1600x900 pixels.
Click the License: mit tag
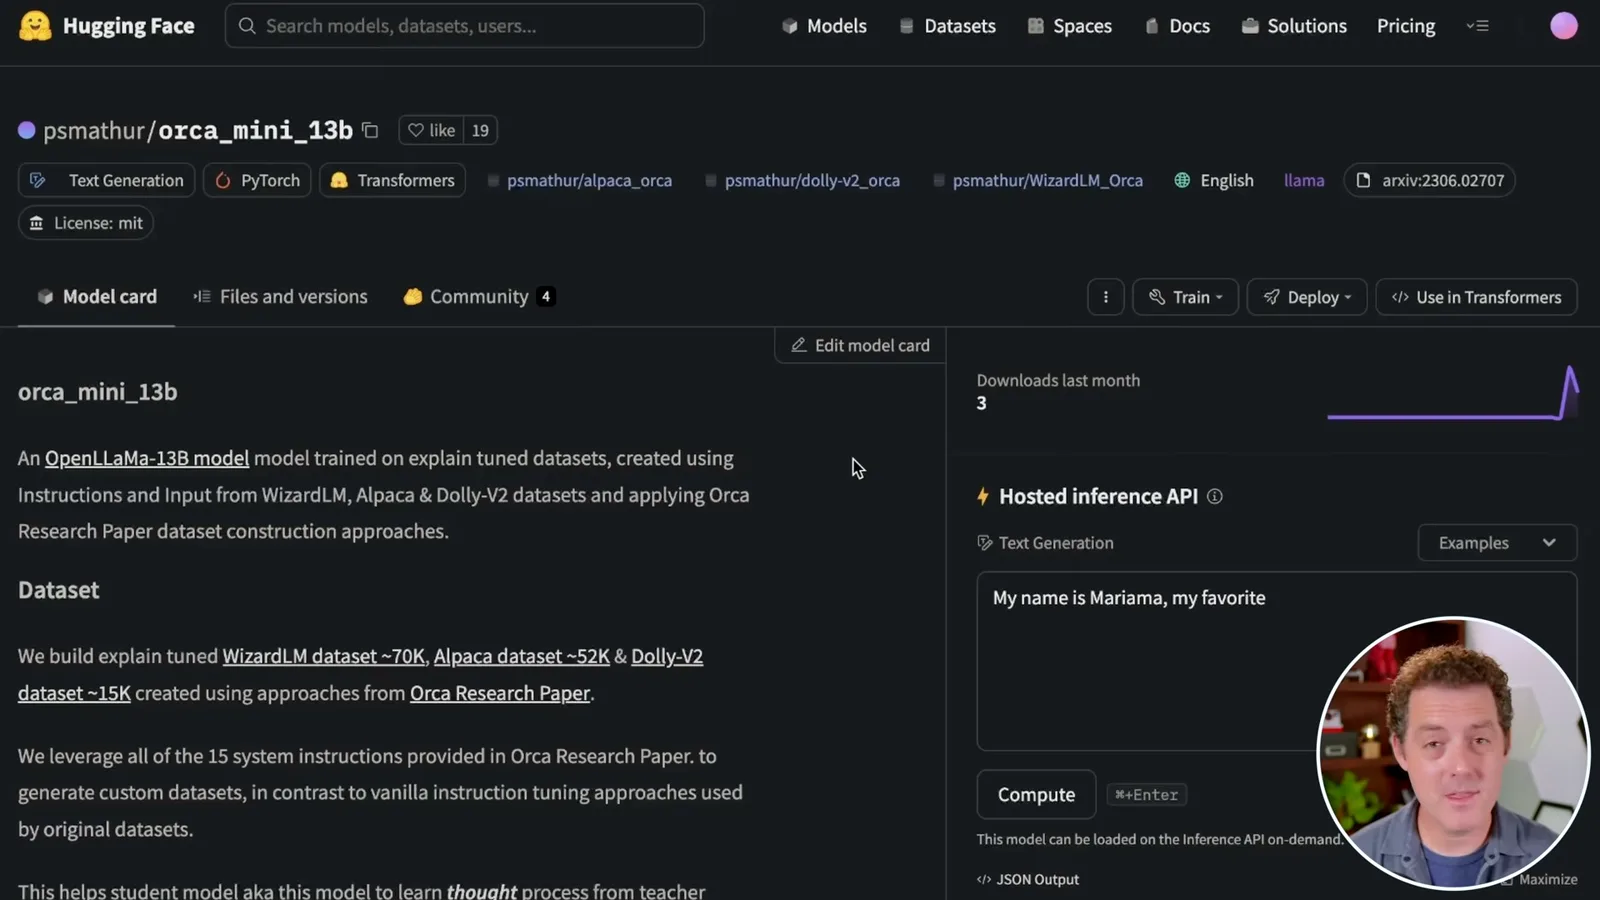(x=85, y=223)
